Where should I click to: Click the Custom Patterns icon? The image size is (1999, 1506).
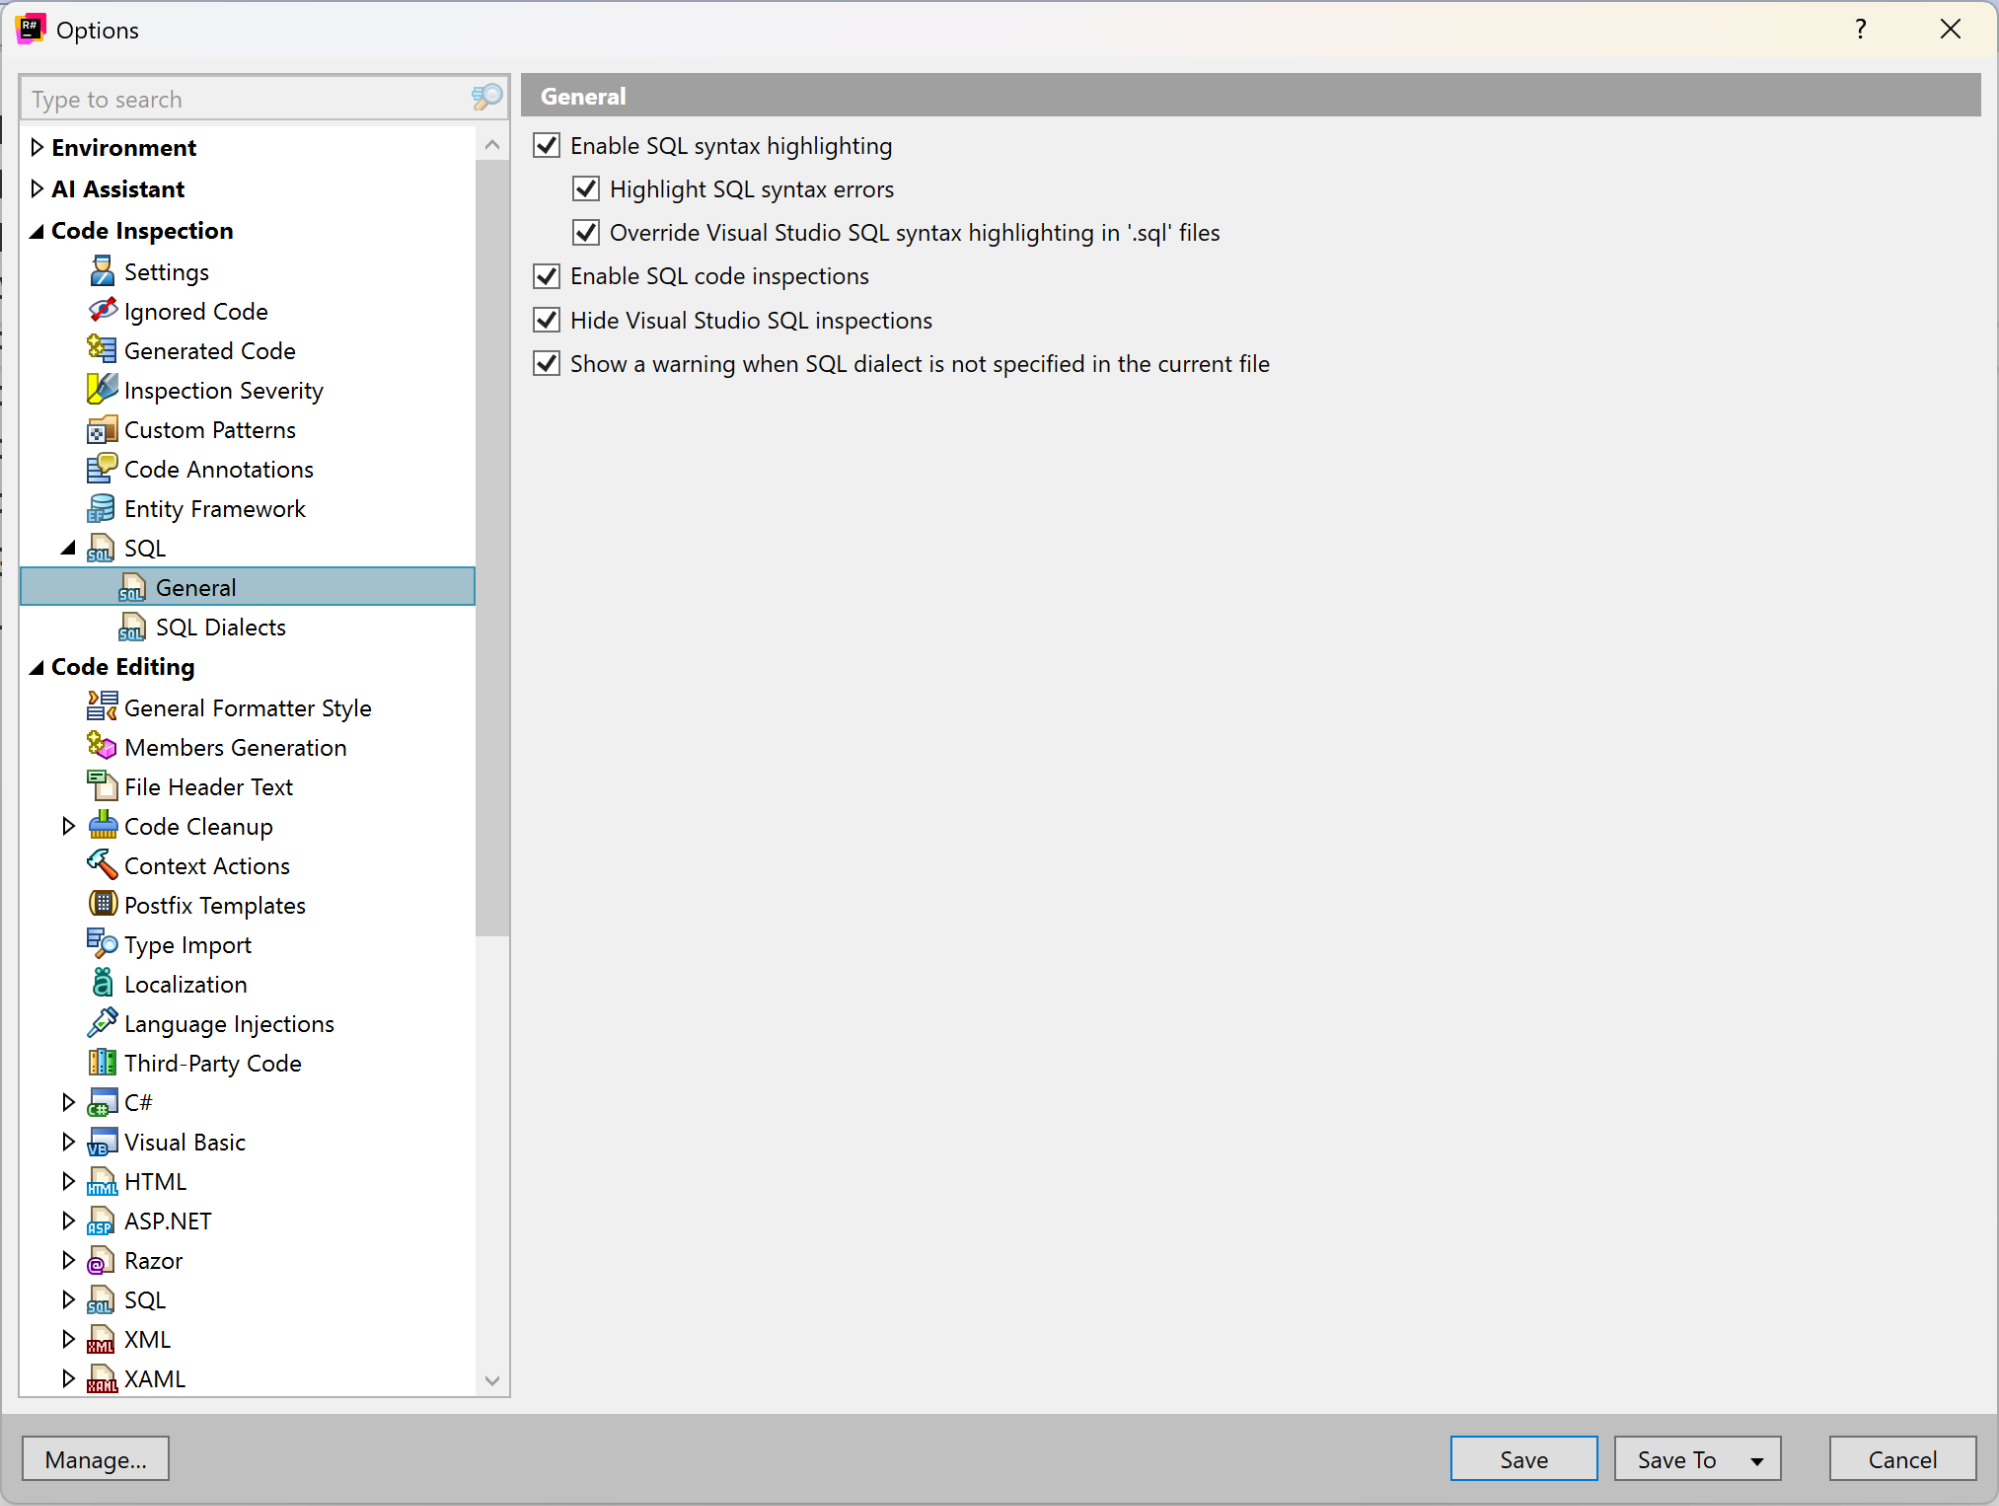[102, 429]
